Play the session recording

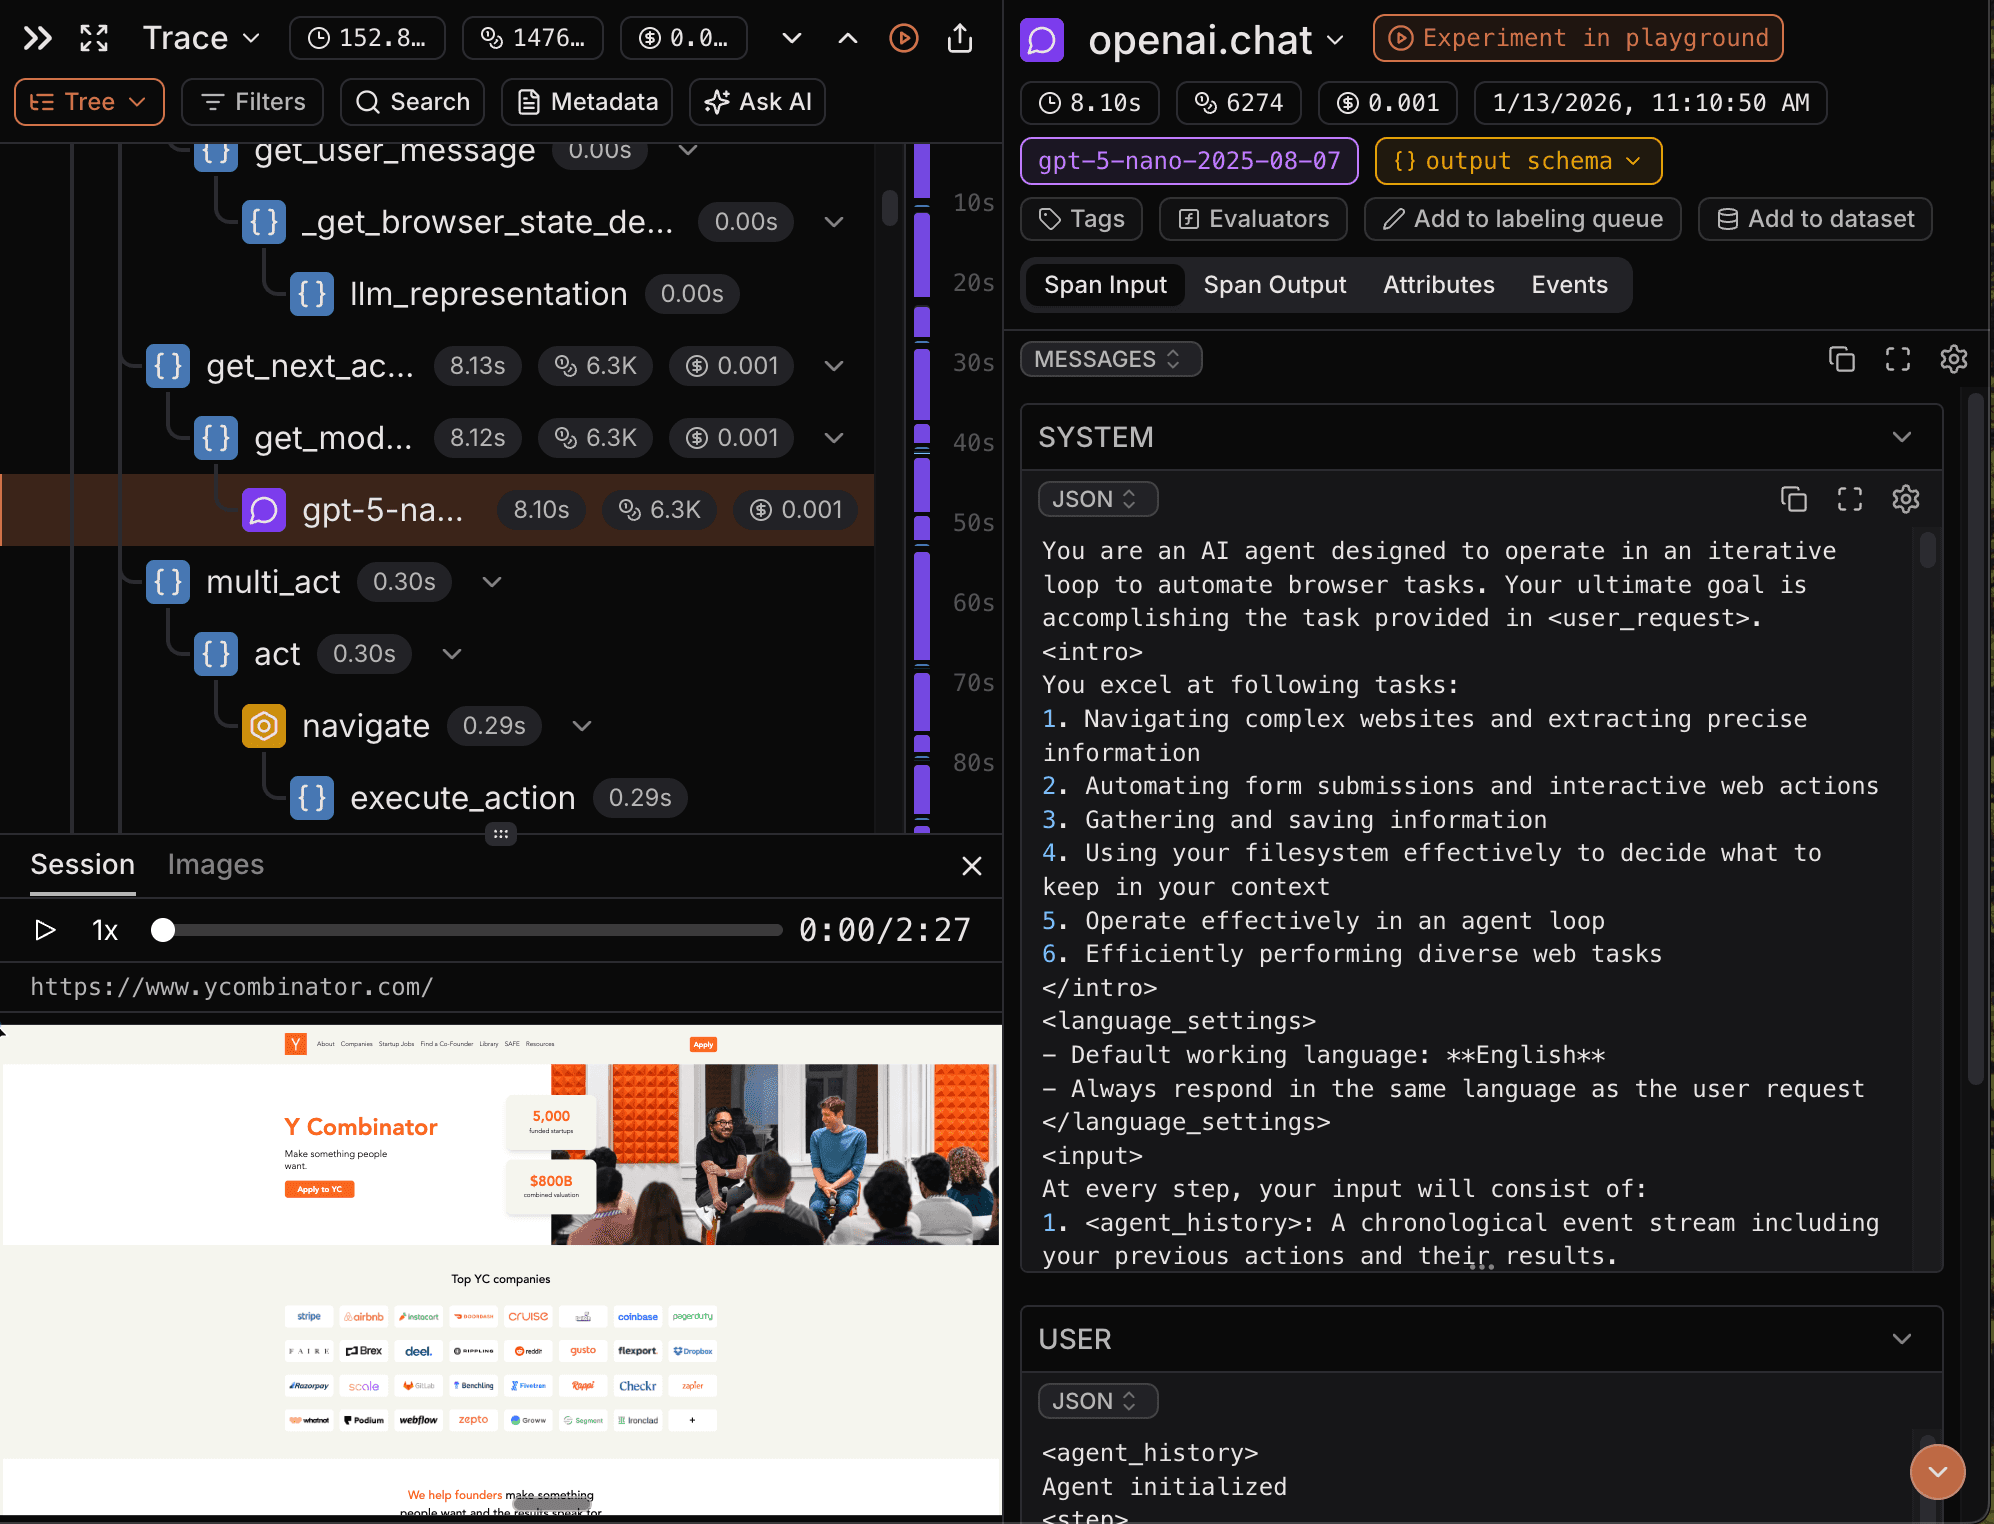tap(44, 930)
